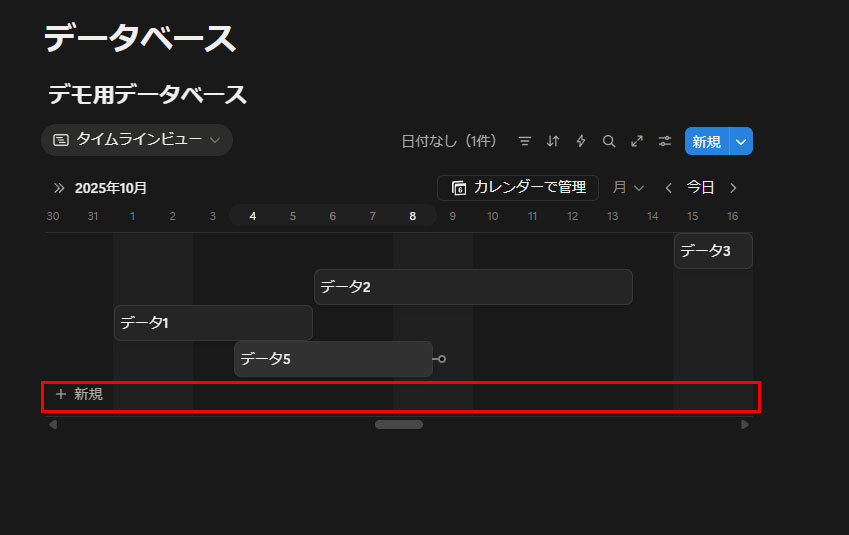Image resolution: width=849 pixels, height=535 pixels.
Task: Expand the dropdown arrow beside blue 新規
Action: (741, 142)
